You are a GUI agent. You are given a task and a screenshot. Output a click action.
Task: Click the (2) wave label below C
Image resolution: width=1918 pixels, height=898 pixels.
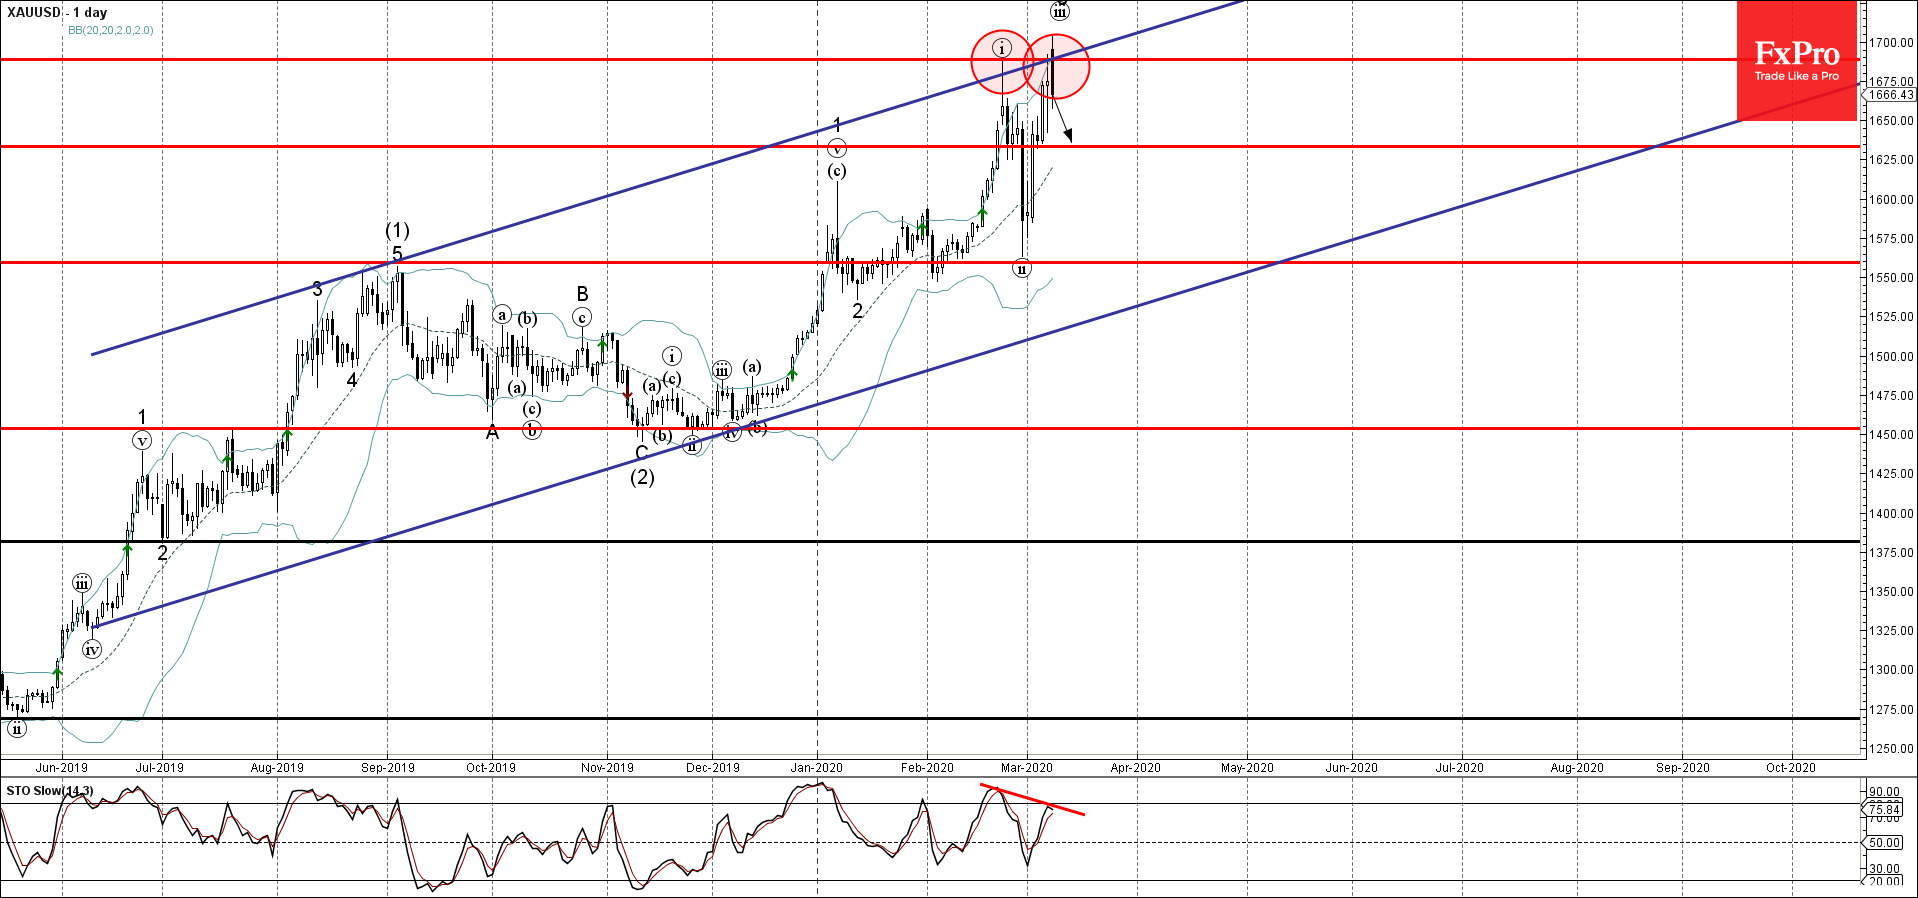pyautogui.click(x=642, y=477)
